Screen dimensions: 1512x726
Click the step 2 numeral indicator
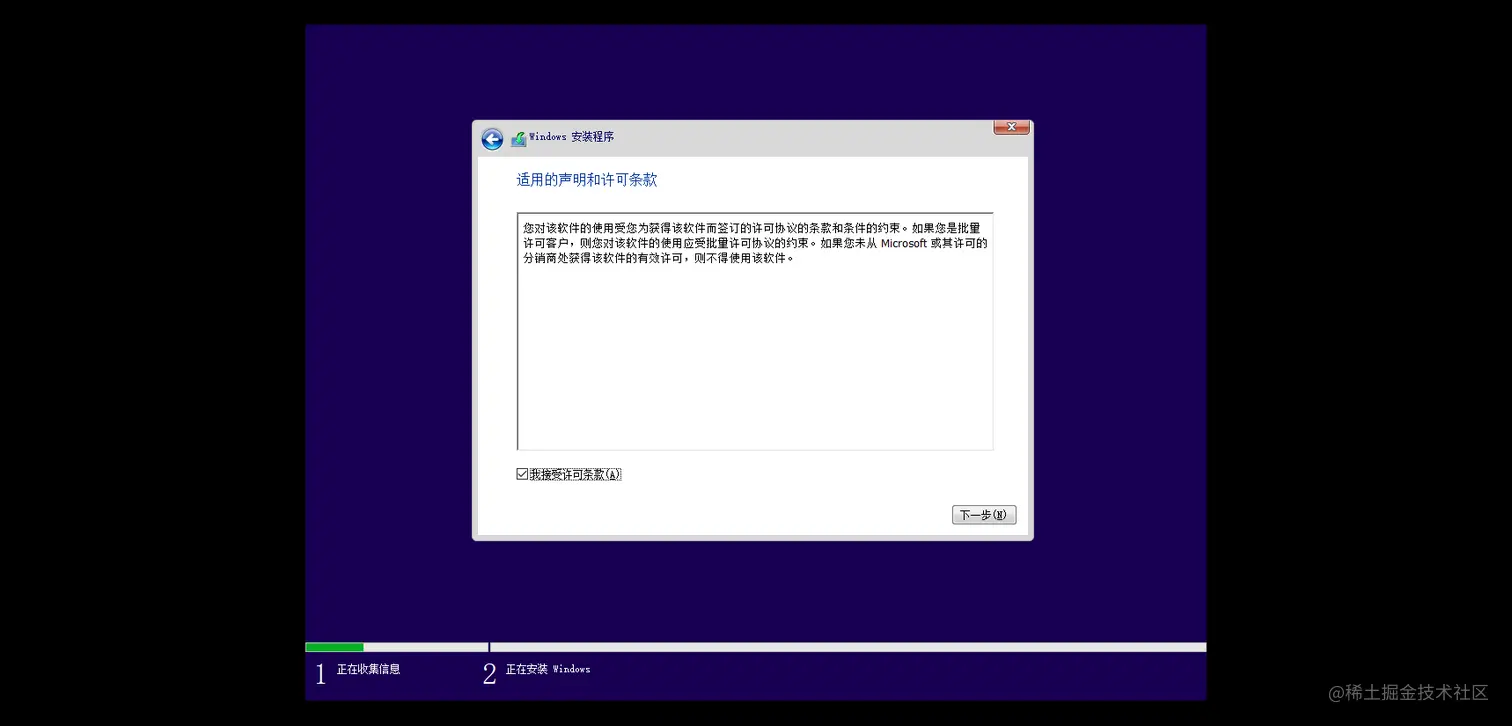click(x=489, y=673)
